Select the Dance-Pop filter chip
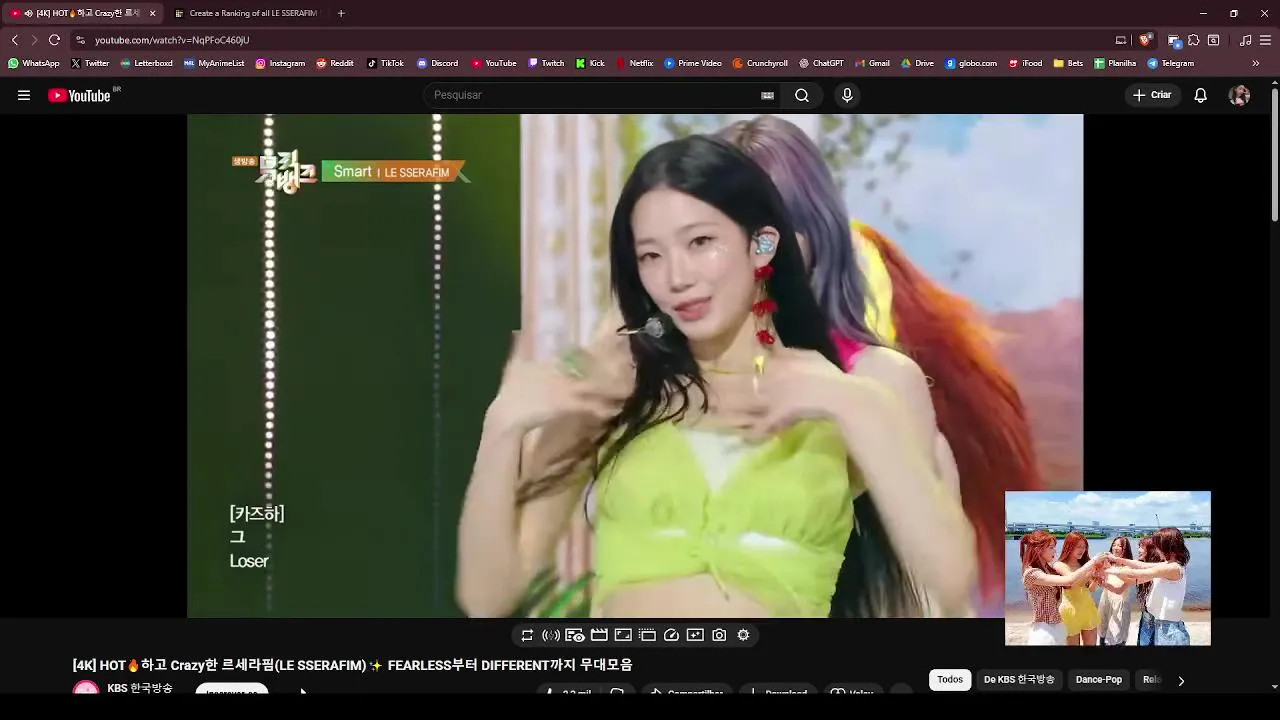 (x=1099, y=680)
